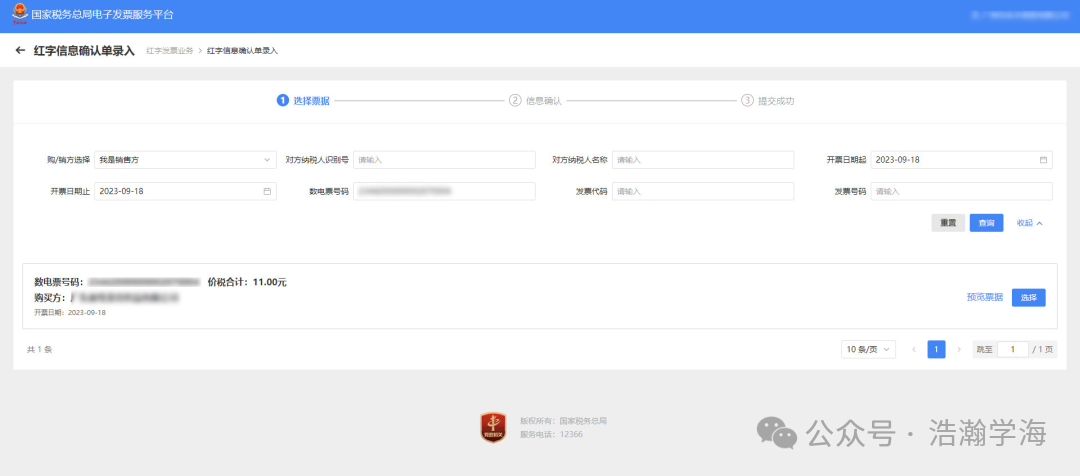Click the 对方纳税人识别号 input field
1080x476 pixels.
443,160
